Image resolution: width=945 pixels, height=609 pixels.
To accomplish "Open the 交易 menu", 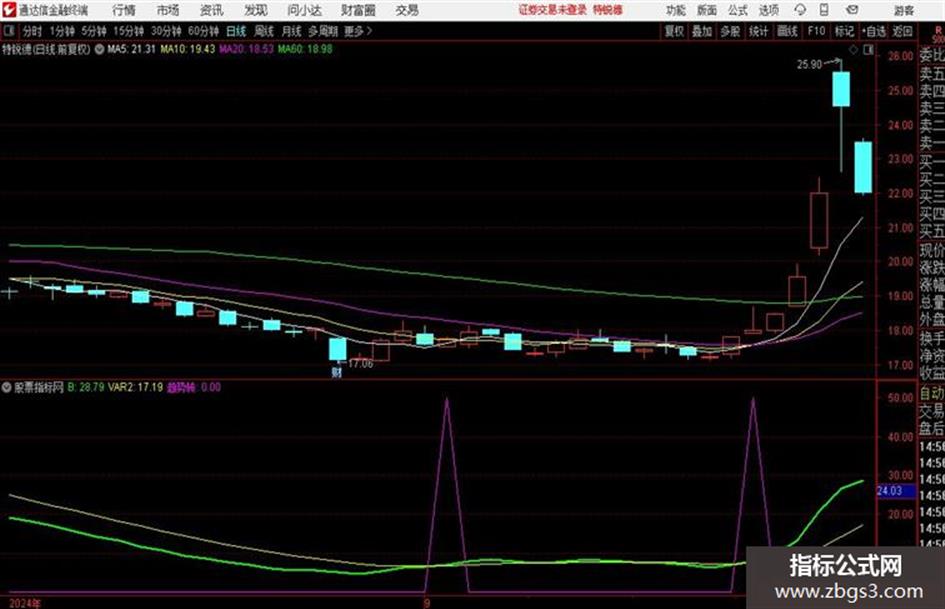I will (407, 10).
